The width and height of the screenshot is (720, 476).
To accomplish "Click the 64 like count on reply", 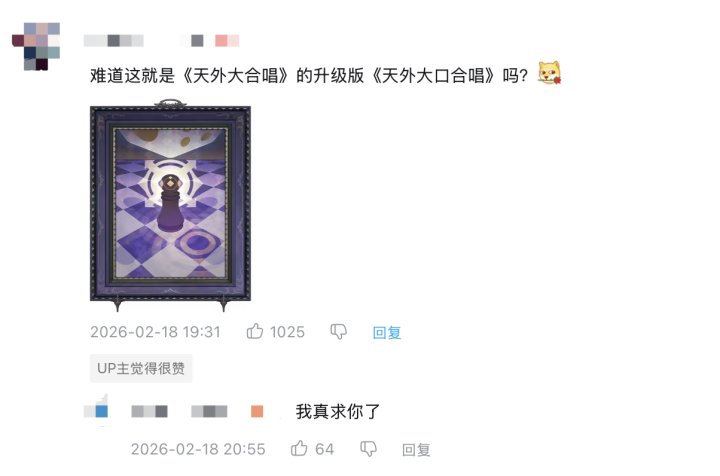I will point(324,449).
